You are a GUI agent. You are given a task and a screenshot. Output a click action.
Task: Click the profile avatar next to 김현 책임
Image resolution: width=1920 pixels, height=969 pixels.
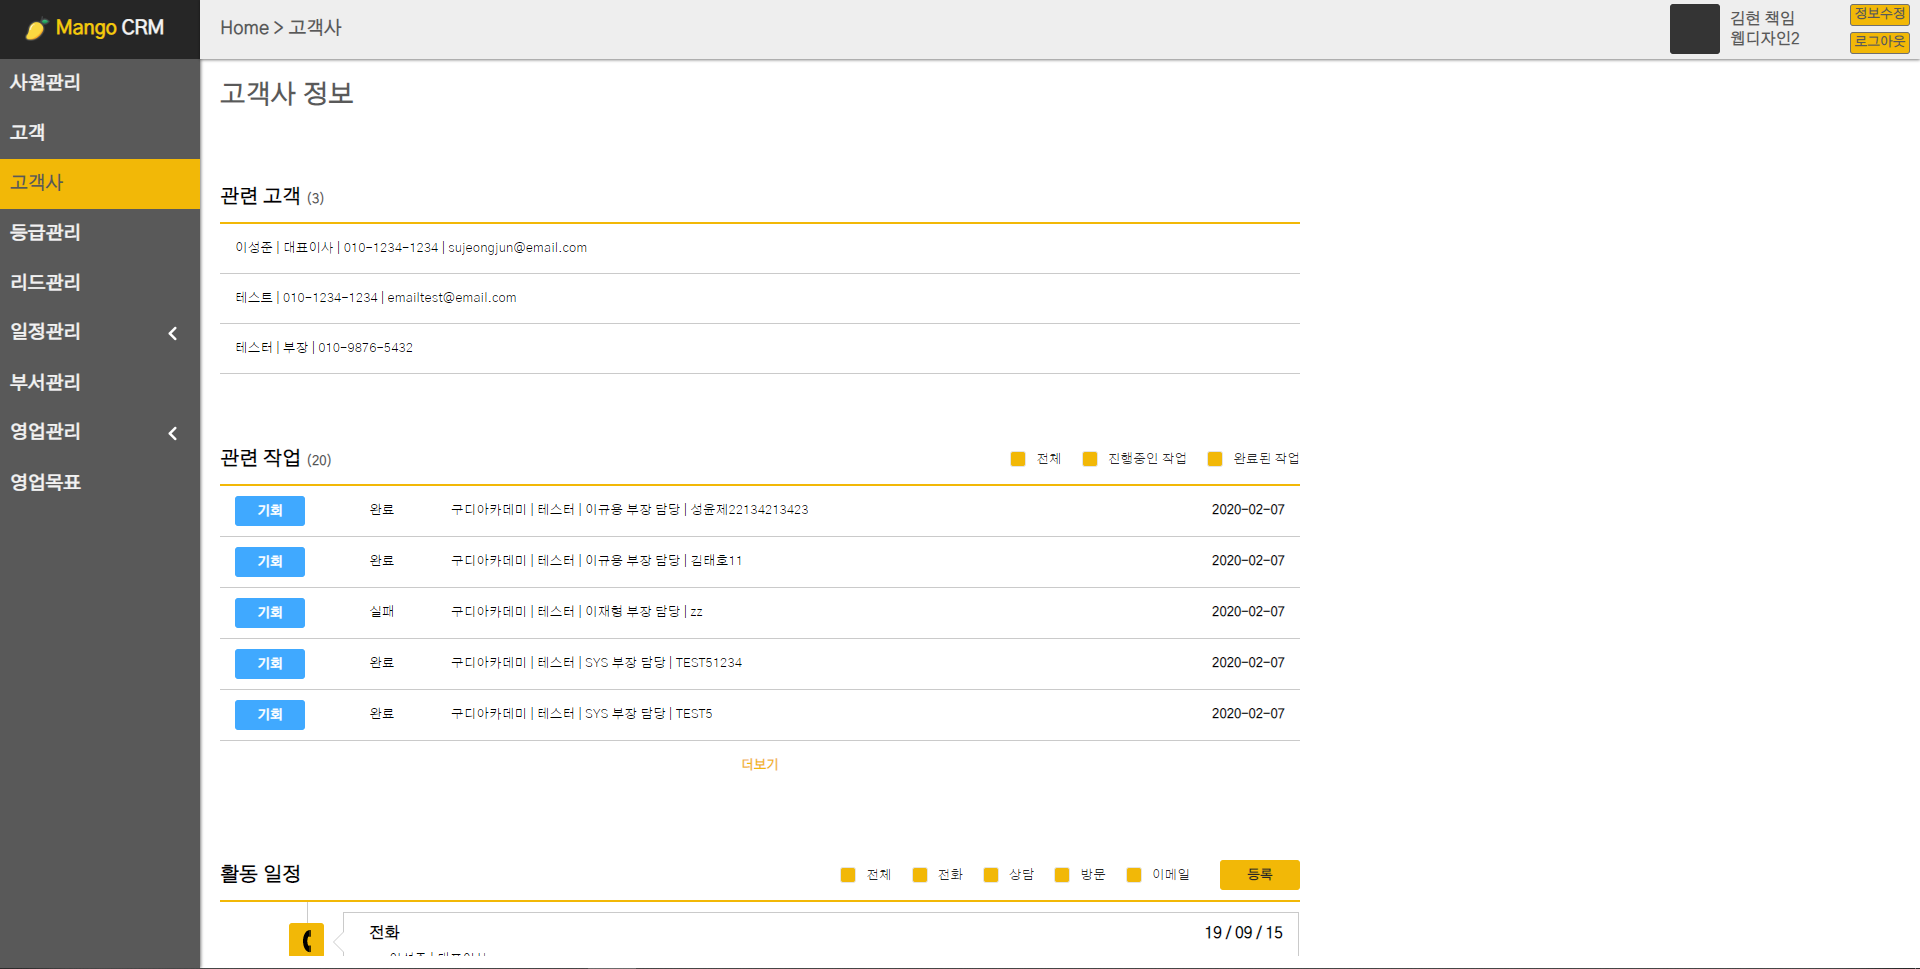[x=1694, y=29]
